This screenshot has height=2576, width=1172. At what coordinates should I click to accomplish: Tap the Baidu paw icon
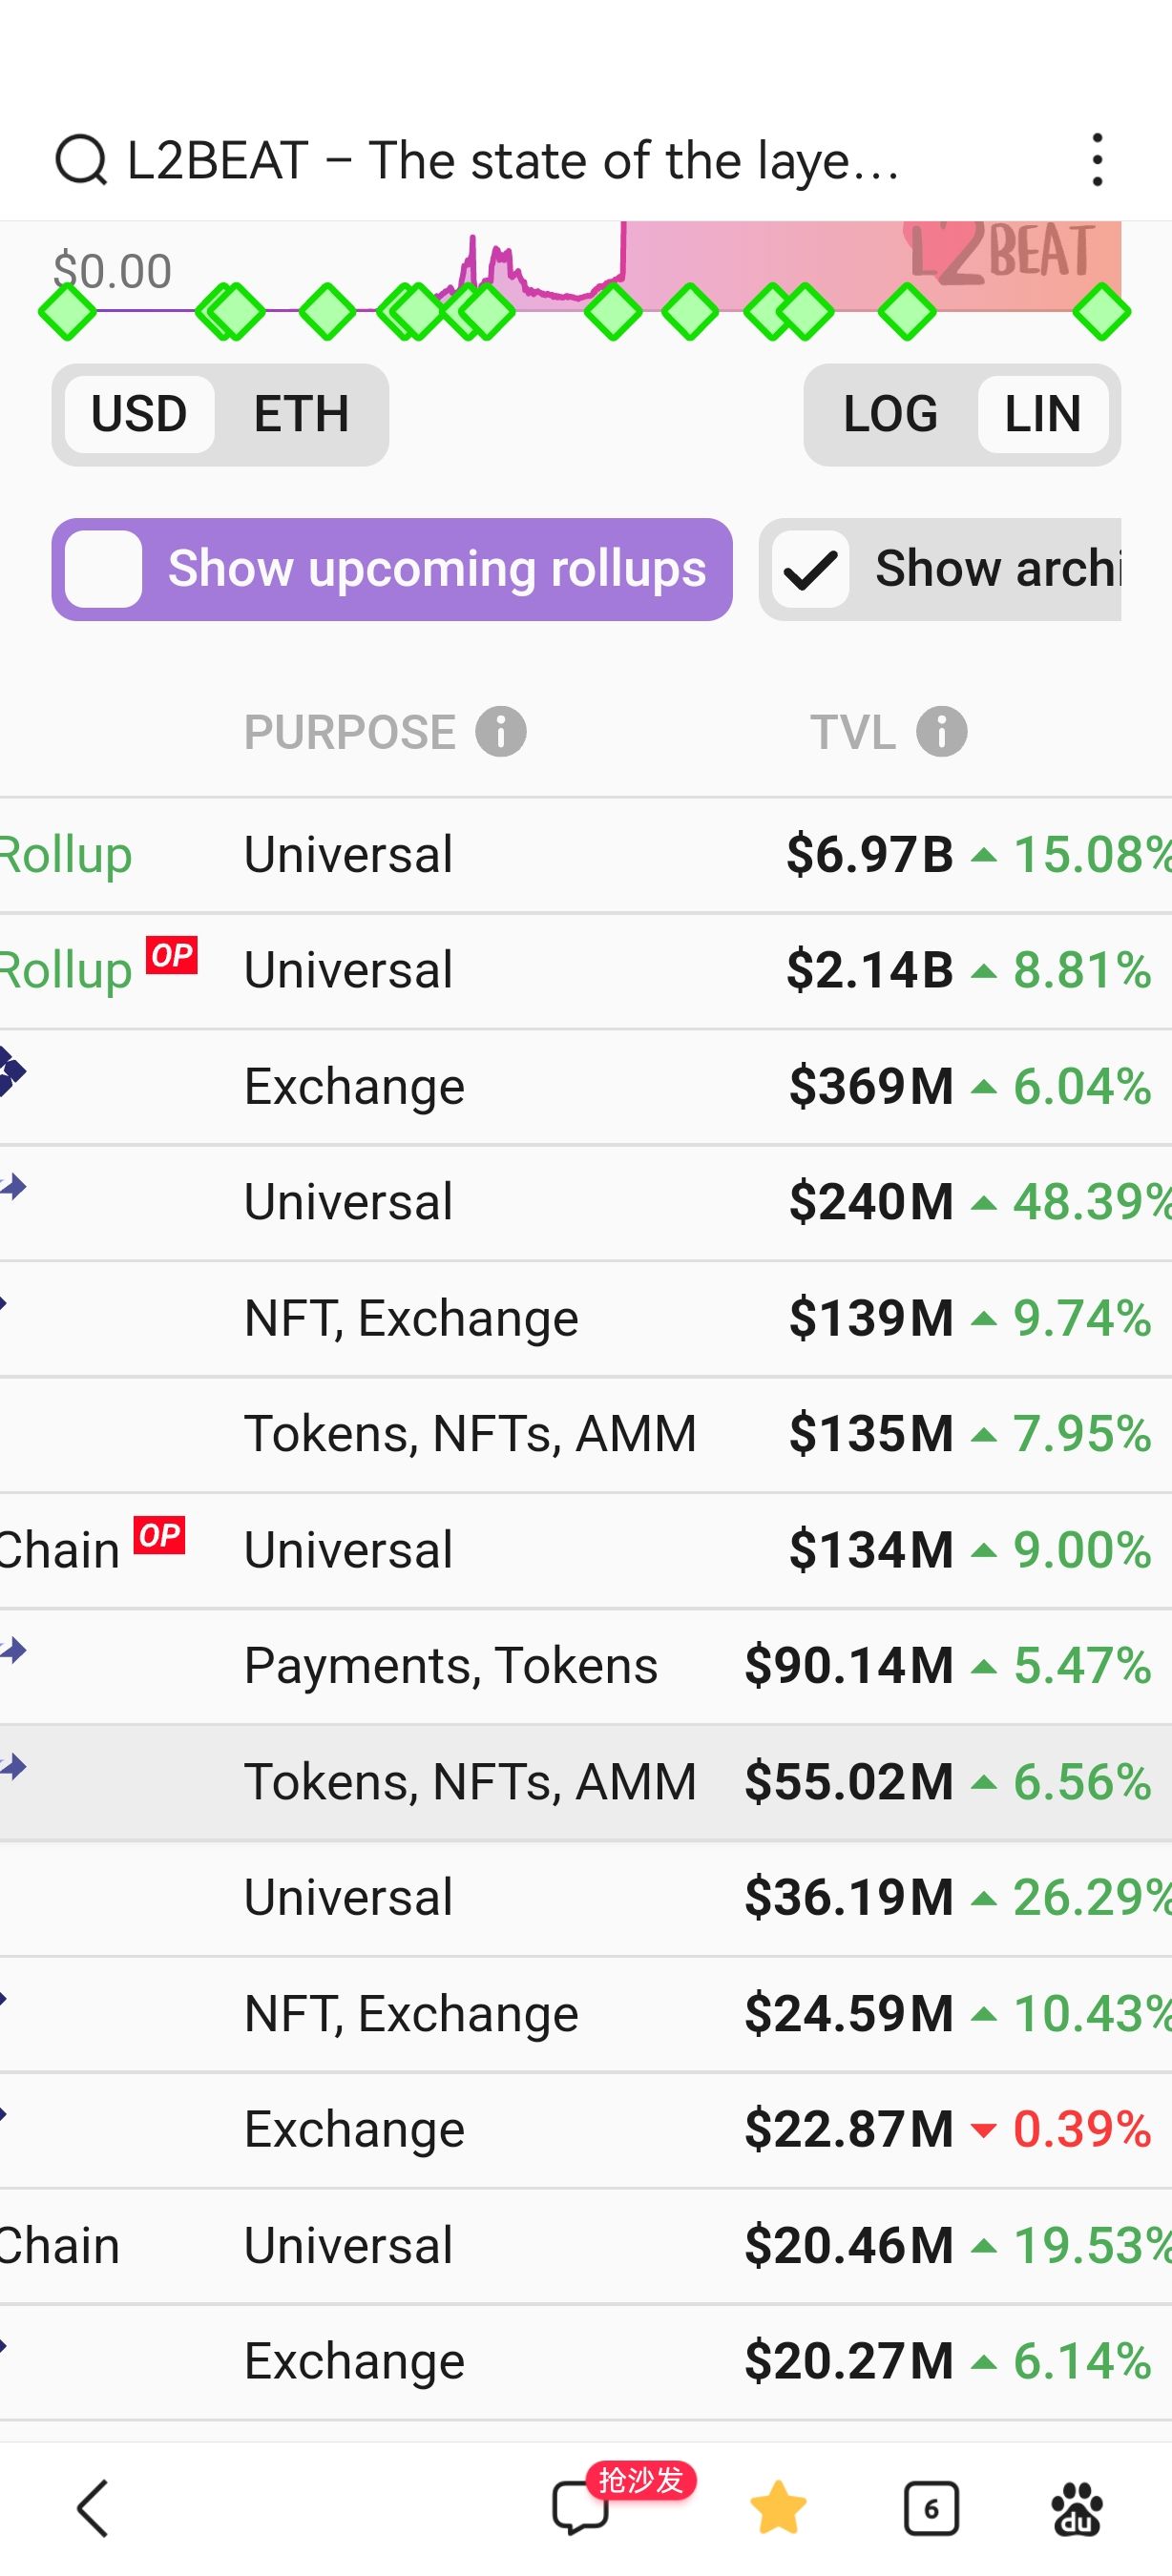coord(1077,2508)
